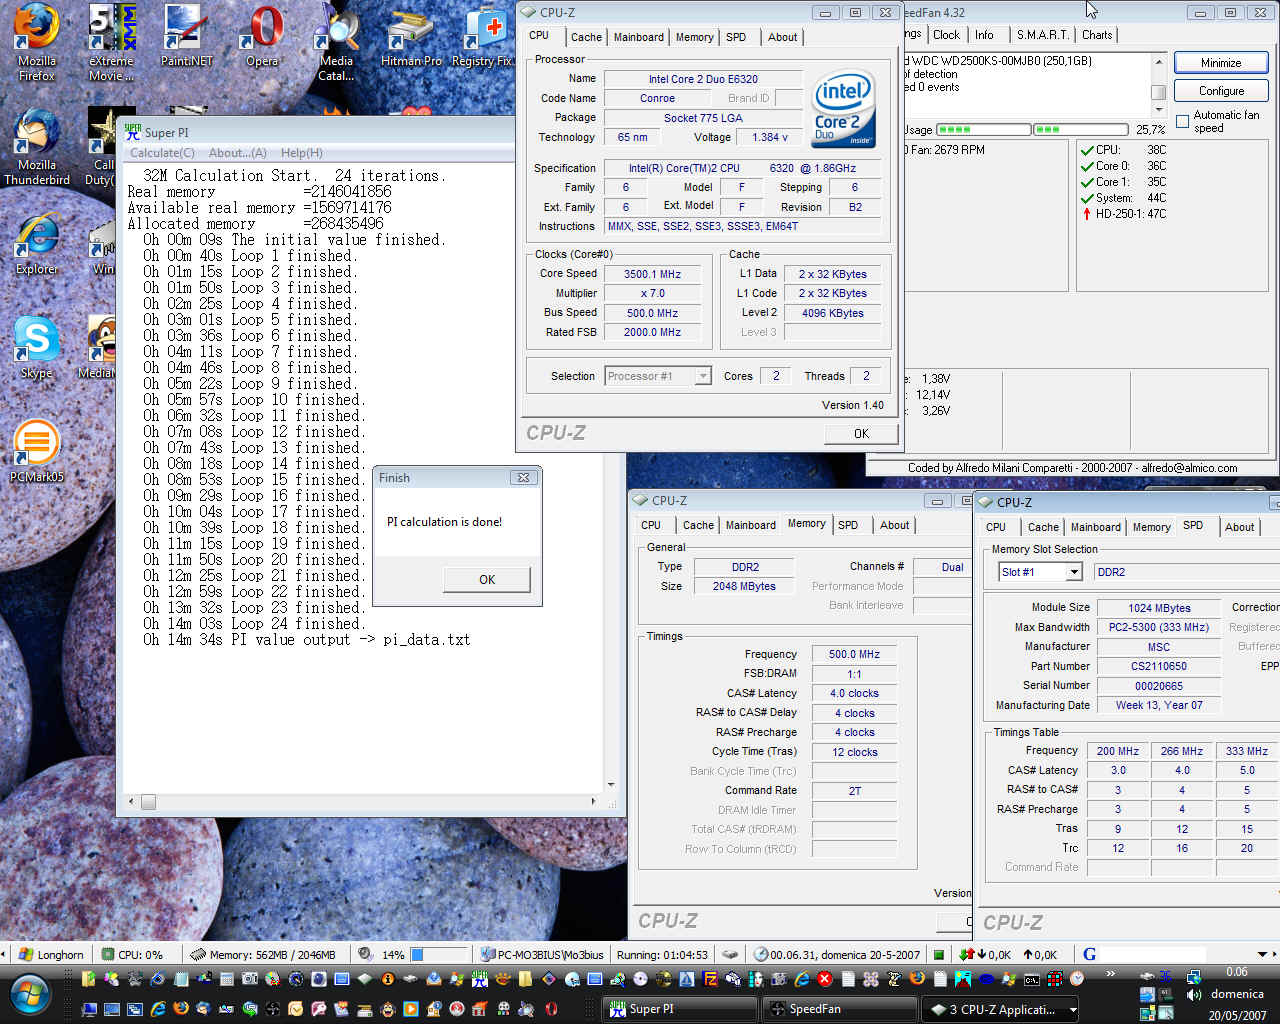Screen dimensions: 1280x1024
Task: Click the Core Speed 3500.1 MHz value
Action: (x=652, y=274)
